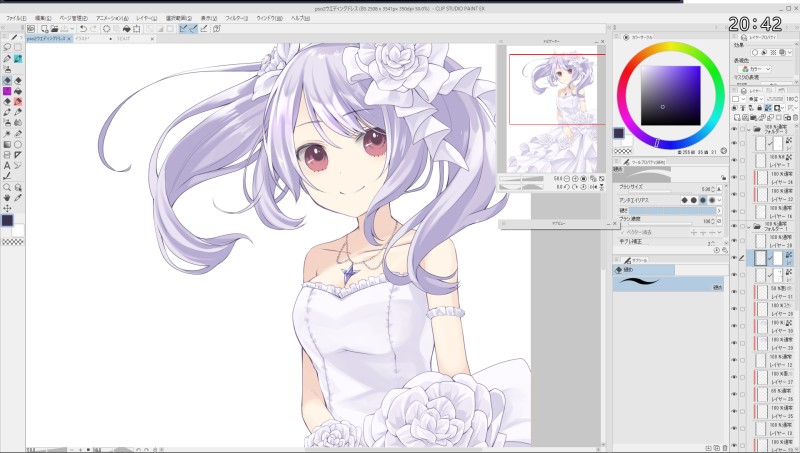The image size is (800, 453).
Task: Click the New raster layer icon in Layer panel
Action: tap(737, 117)
